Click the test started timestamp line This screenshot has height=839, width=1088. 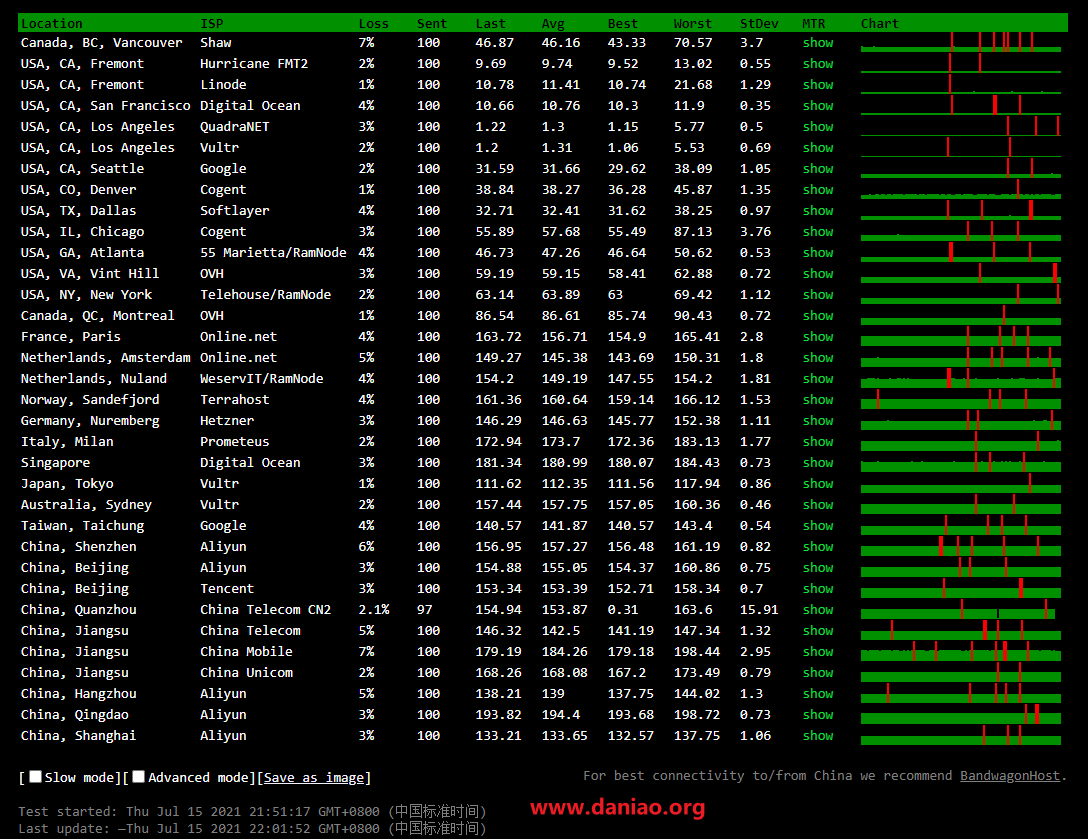click(252, 811)
